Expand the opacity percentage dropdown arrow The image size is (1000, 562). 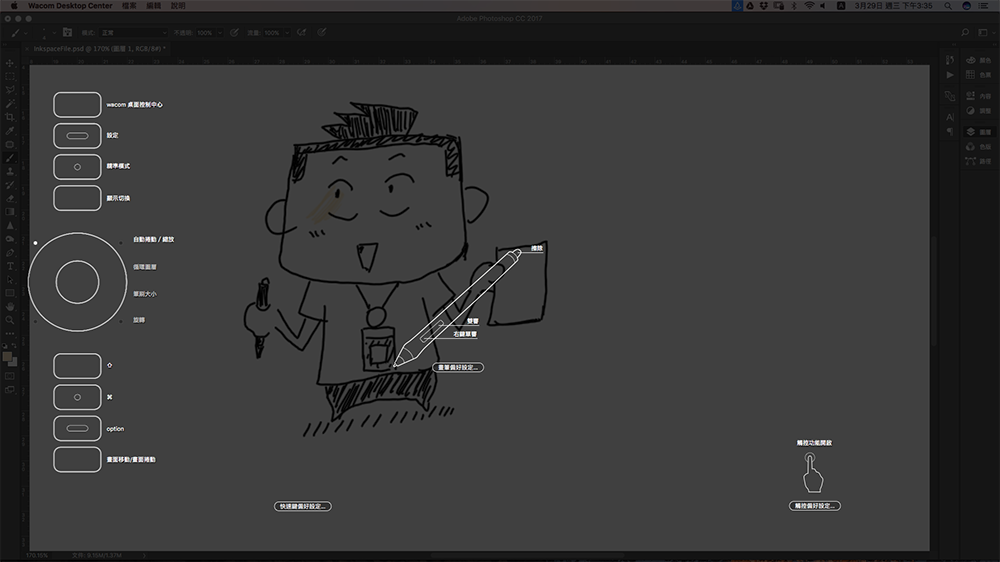[221, 33]
